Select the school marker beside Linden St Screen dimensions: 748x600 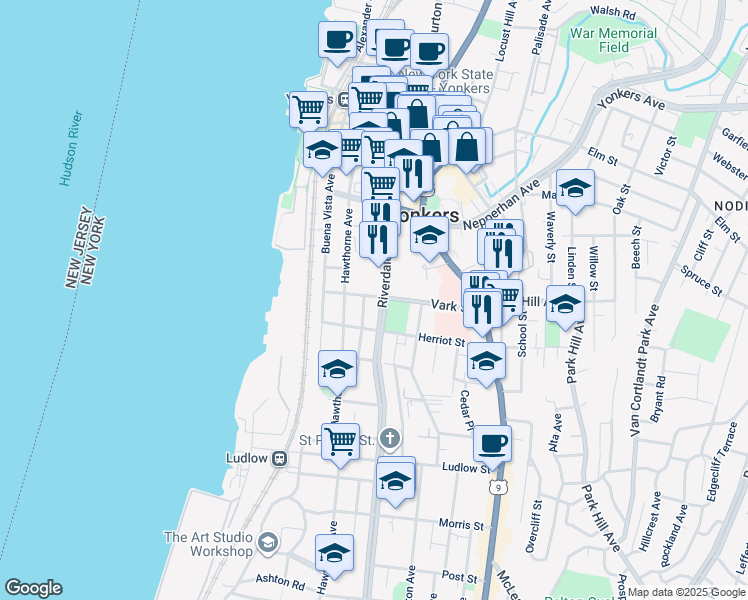pos(565,305)
